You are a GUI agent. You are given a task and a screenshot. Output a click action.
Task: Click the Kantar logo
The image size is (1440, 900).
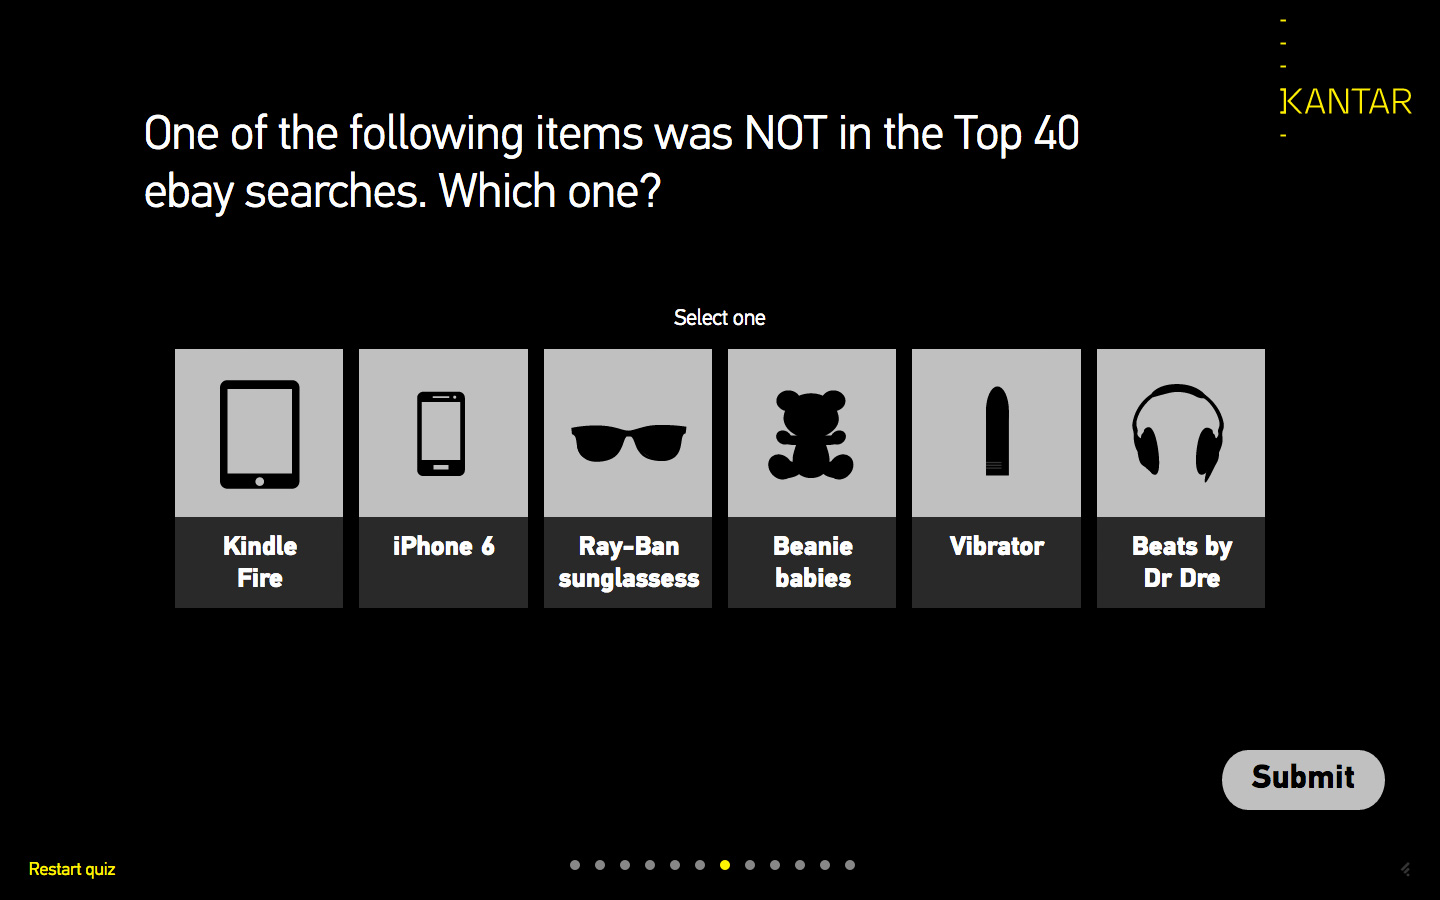[x=1346, y=101]
